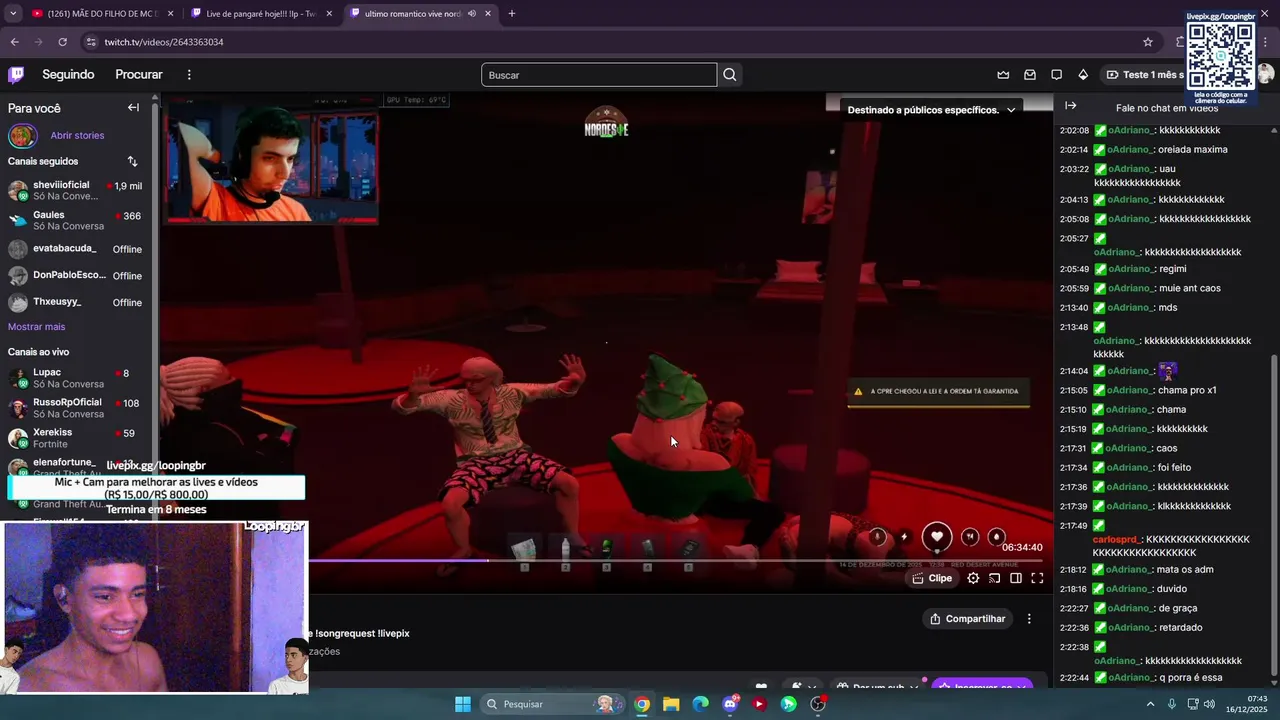Open Xerekiss Fortnite channel
1280x720 pixels.
pyautogui.click(x=75, y=438)
